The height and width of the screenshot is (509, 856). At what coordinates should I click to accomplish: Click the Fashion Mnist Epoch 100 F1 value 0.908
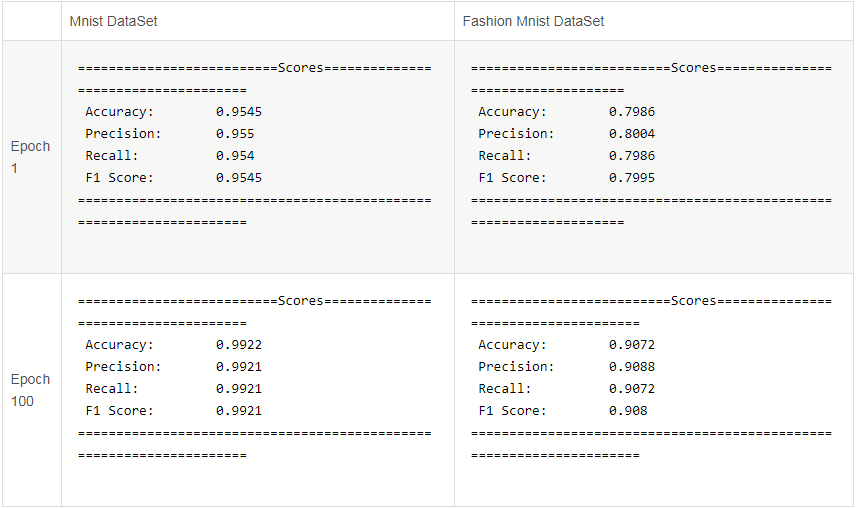coord(628,411)
